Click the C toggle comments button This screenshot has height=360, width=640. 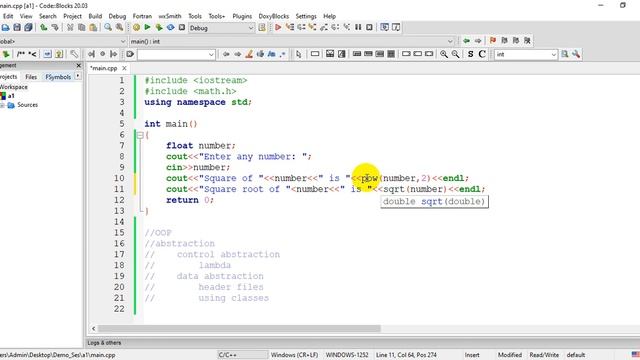(482, 54)
